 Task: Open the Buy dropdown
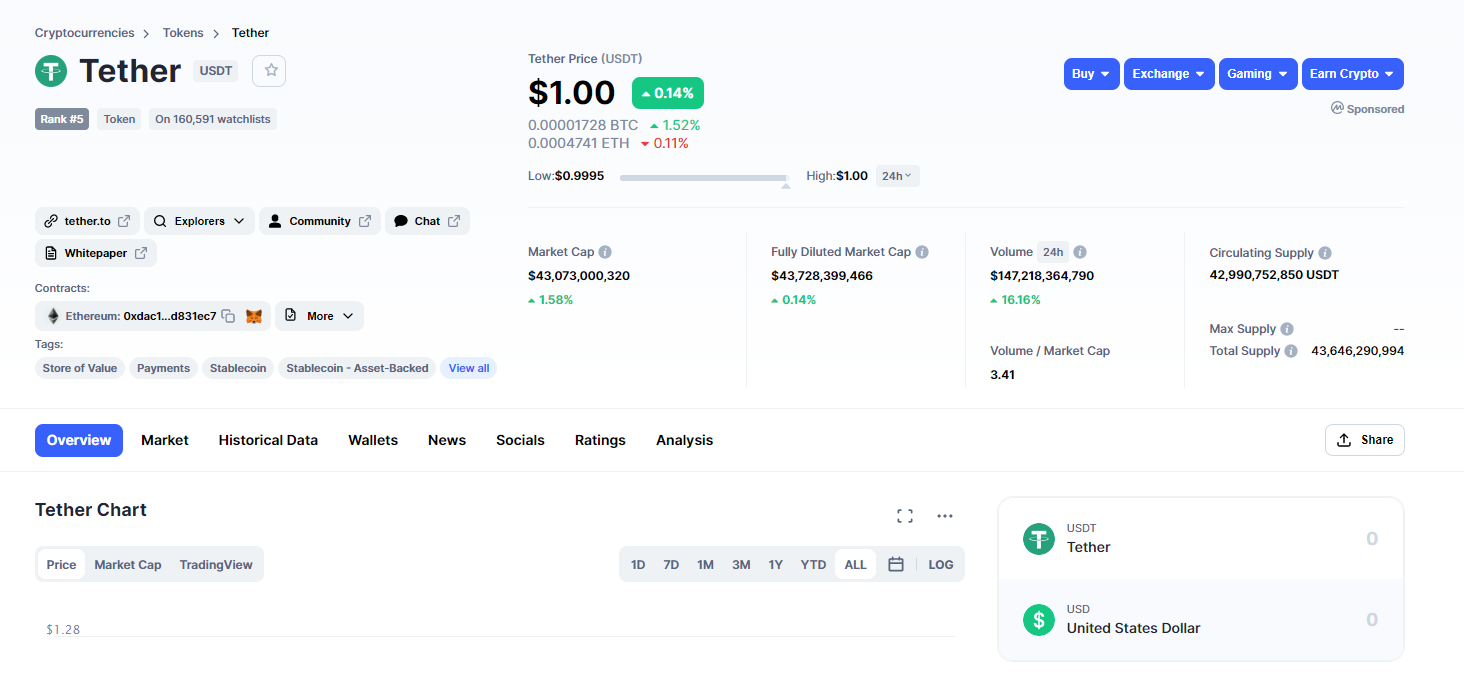[x=1091, y=74]
